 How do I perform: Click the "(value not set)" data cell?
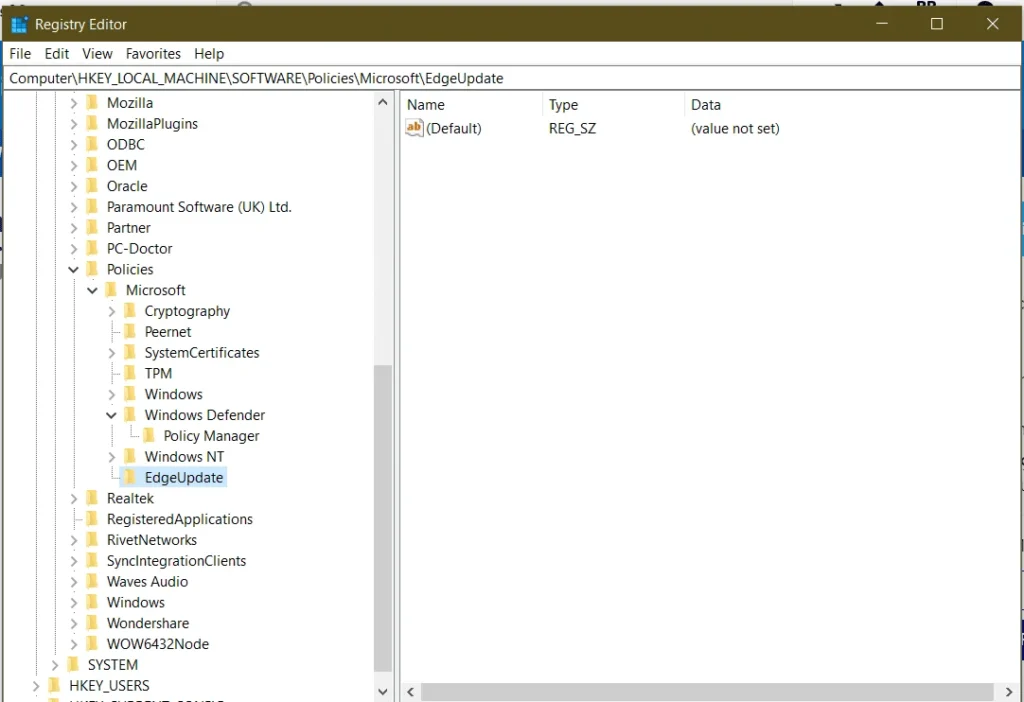pos(735,129)
